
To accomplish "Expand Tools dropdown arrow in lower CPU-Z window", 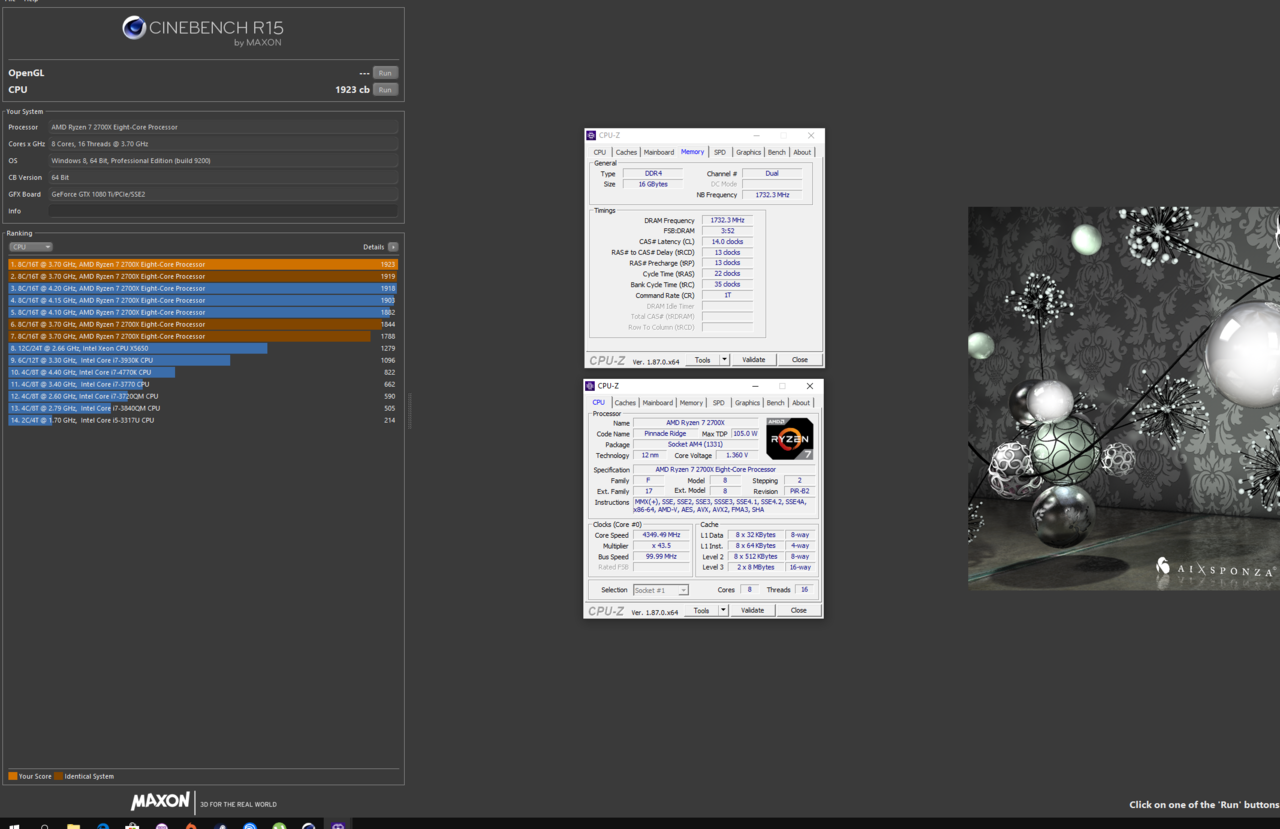I will click(x=724, y=610).
